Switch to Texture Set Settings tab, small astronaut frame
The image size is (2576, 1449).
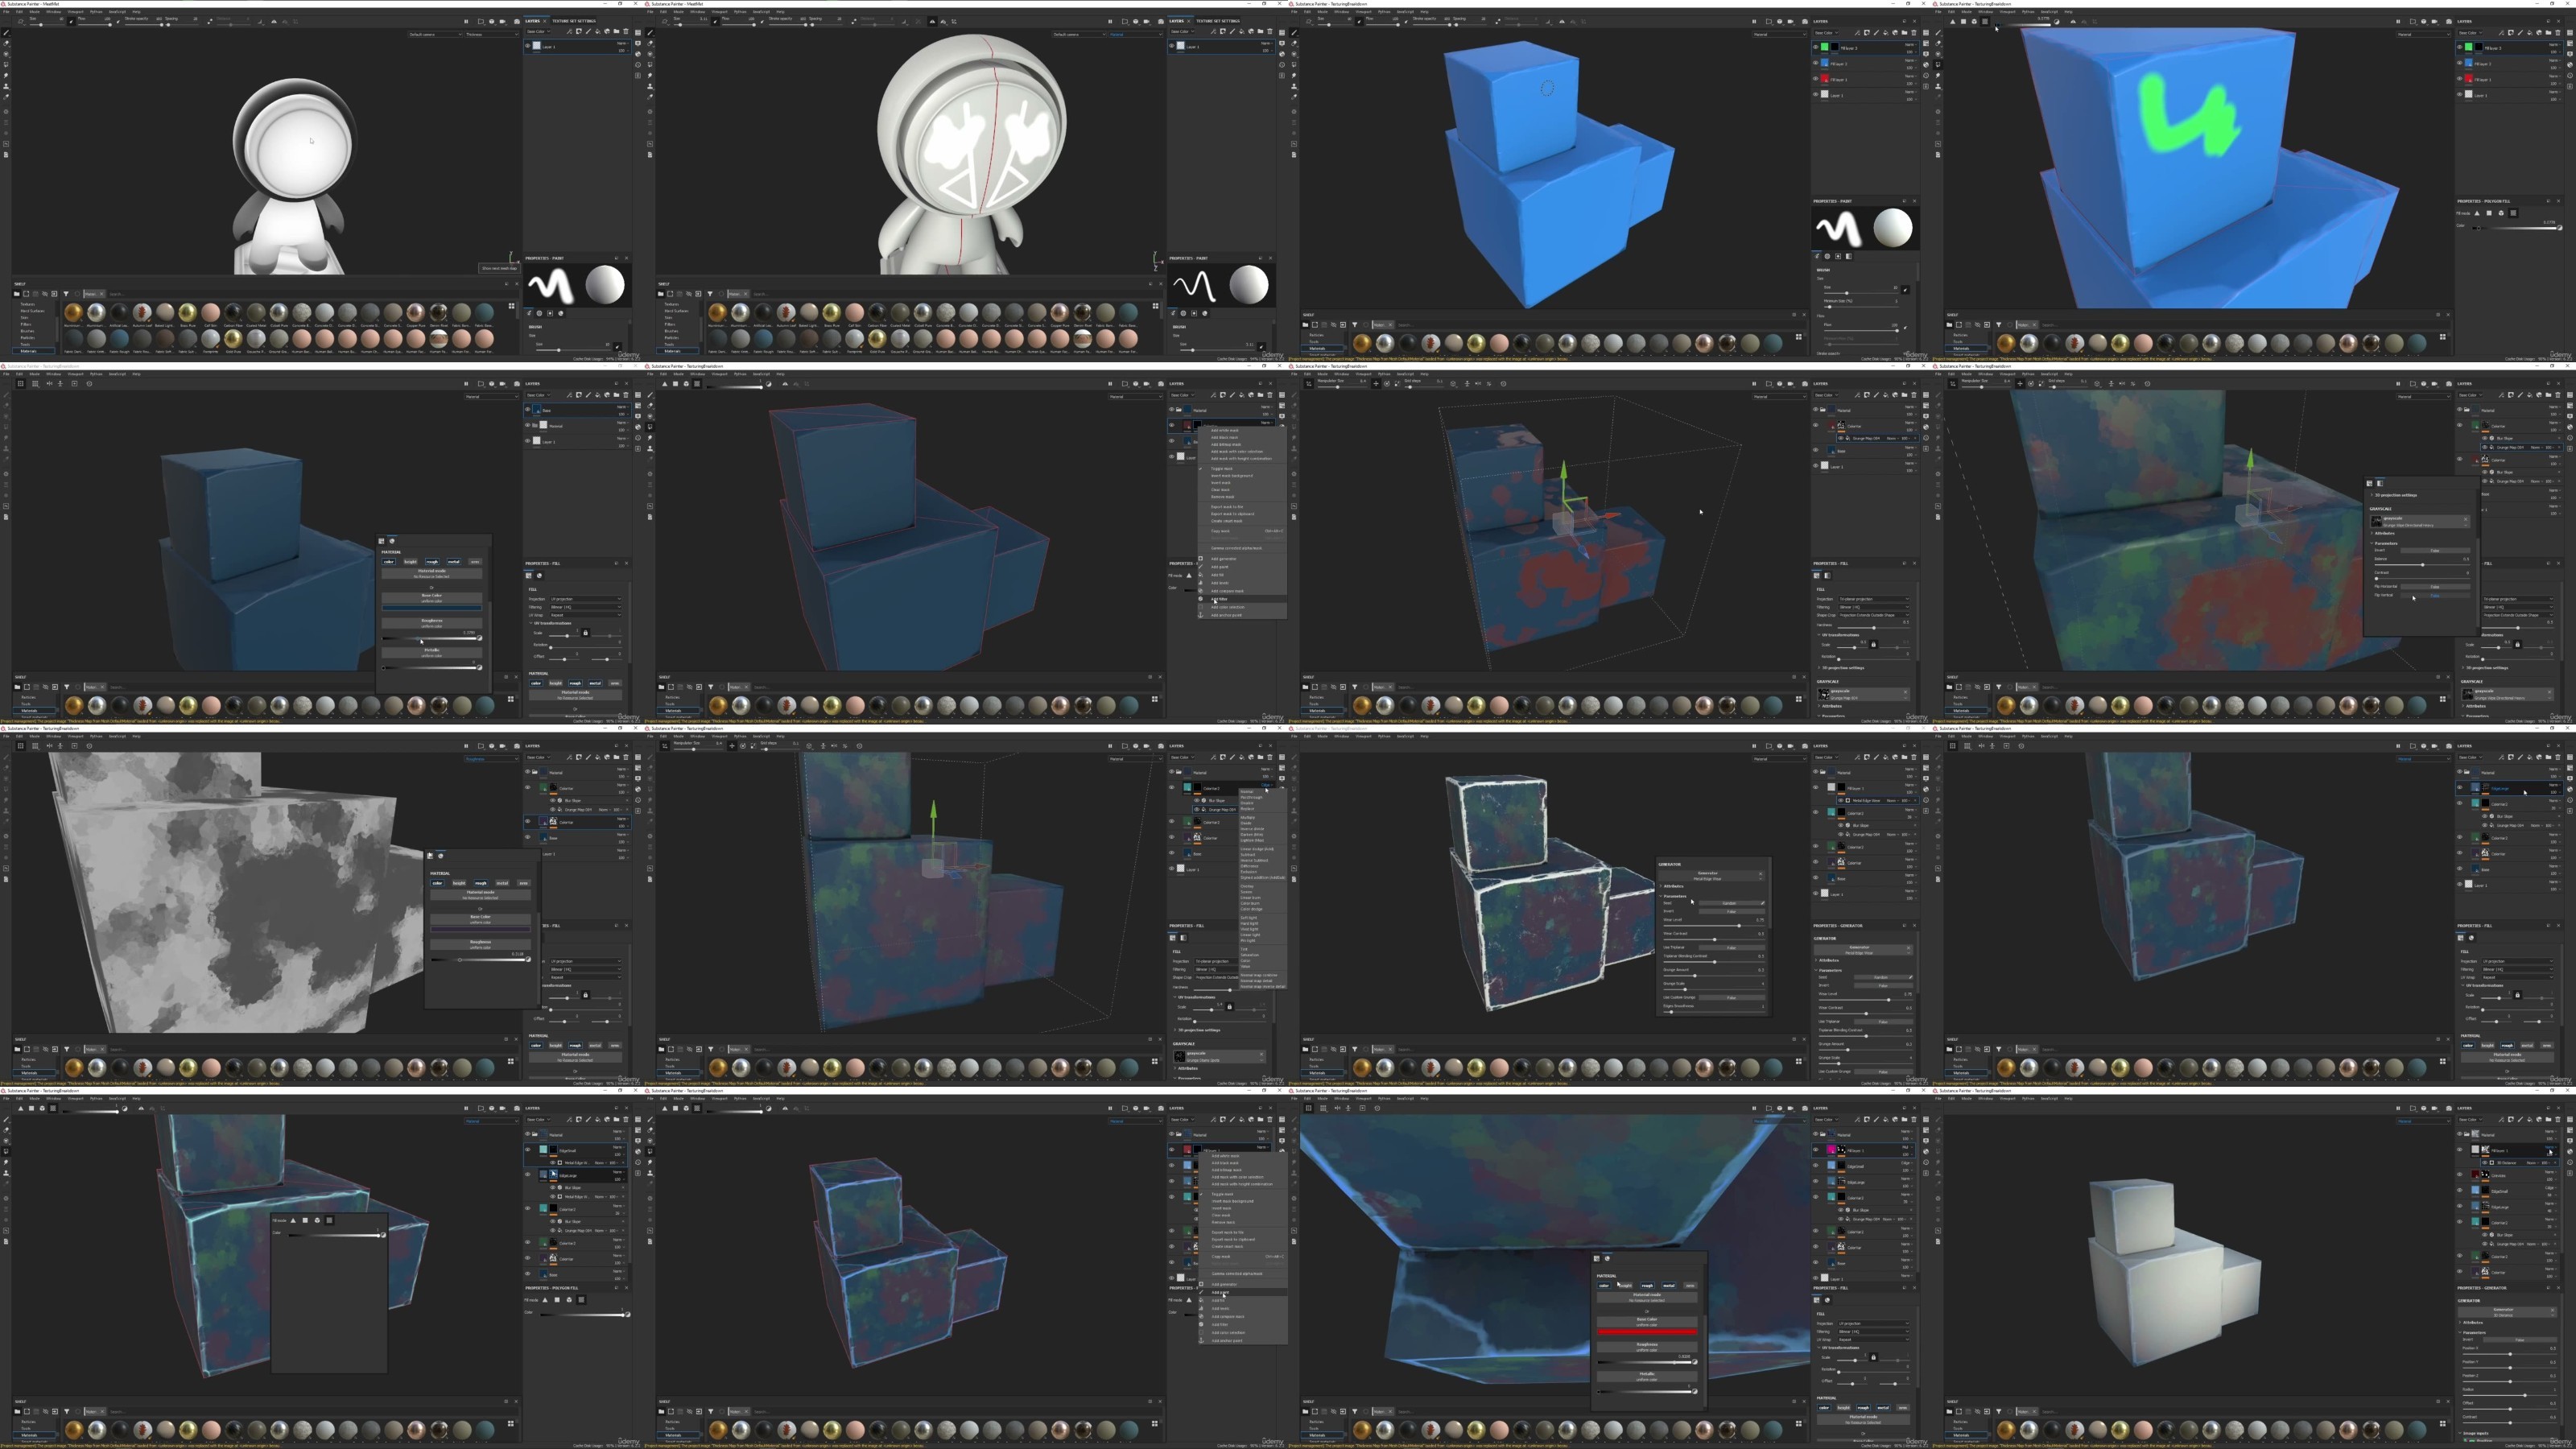point(573,20)
